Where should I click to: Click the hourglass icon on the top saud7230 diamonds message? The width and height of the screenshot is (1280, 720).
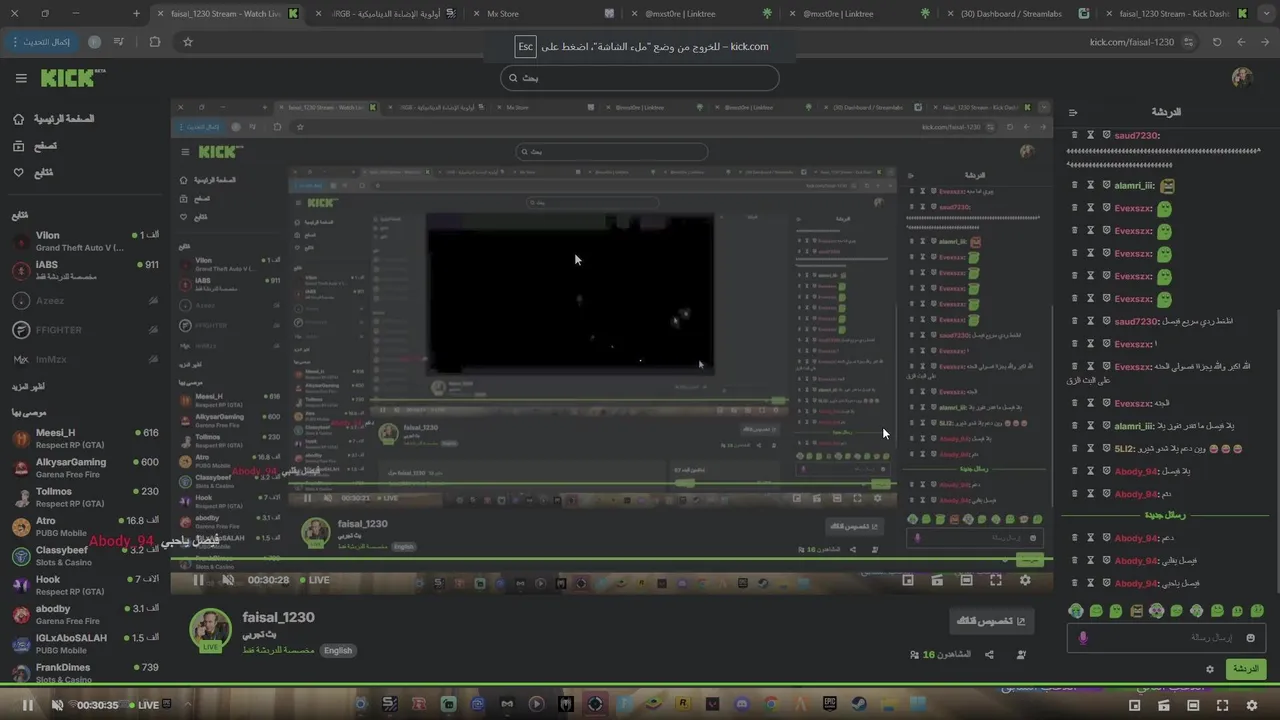[x=1091, y=135]
